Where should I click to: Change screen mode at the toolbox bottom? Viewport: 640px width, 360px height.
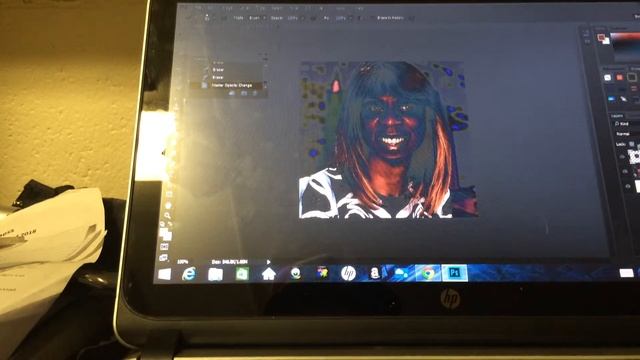tap(164, 258)
